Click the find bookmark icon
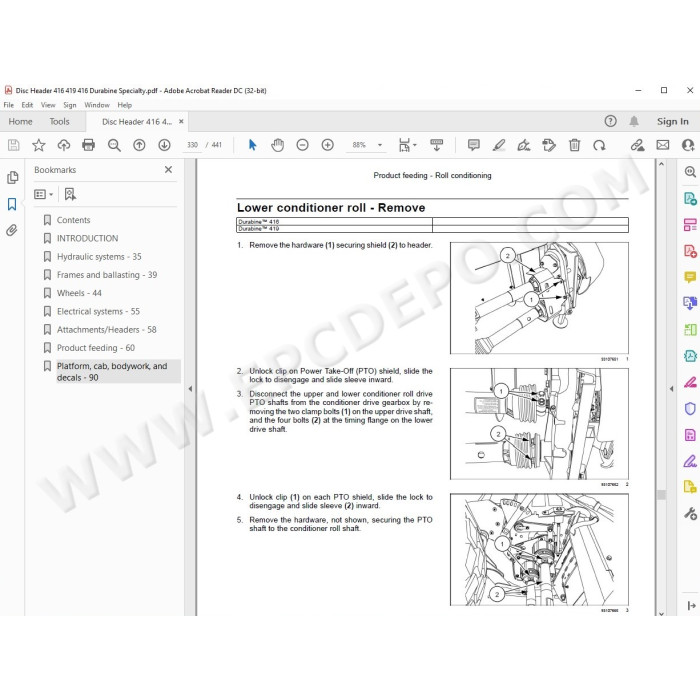This screenshot has height=700, width=700. 70,194
